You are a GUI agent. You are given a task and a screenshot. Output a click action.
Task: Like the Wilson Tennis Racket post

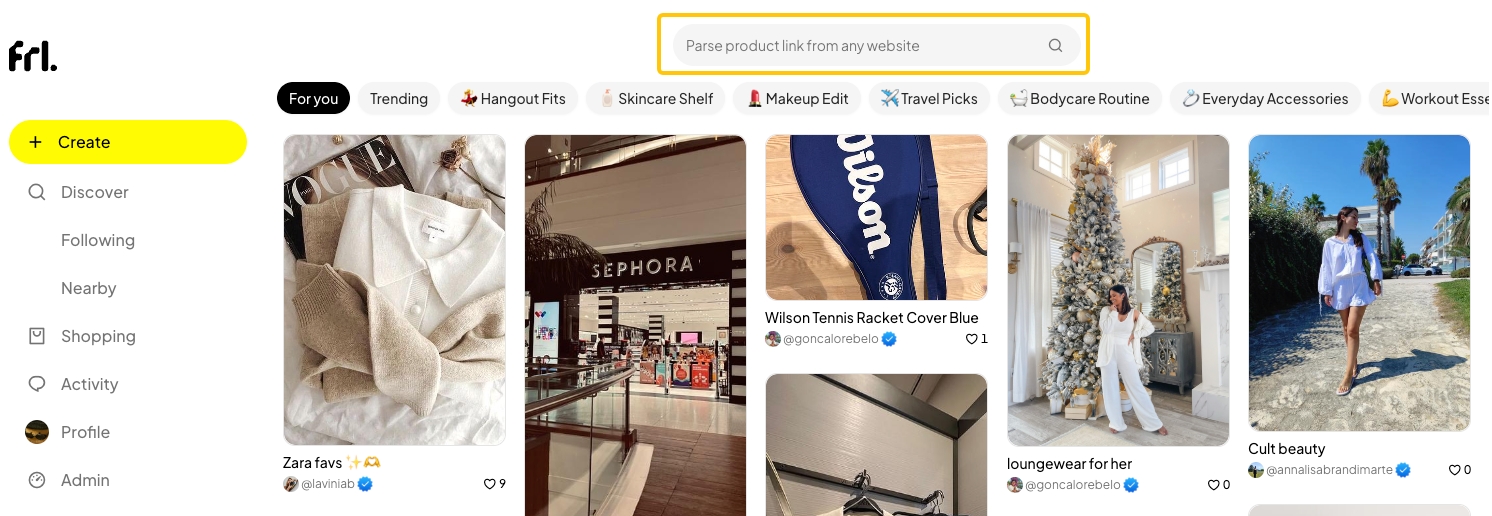971,339
